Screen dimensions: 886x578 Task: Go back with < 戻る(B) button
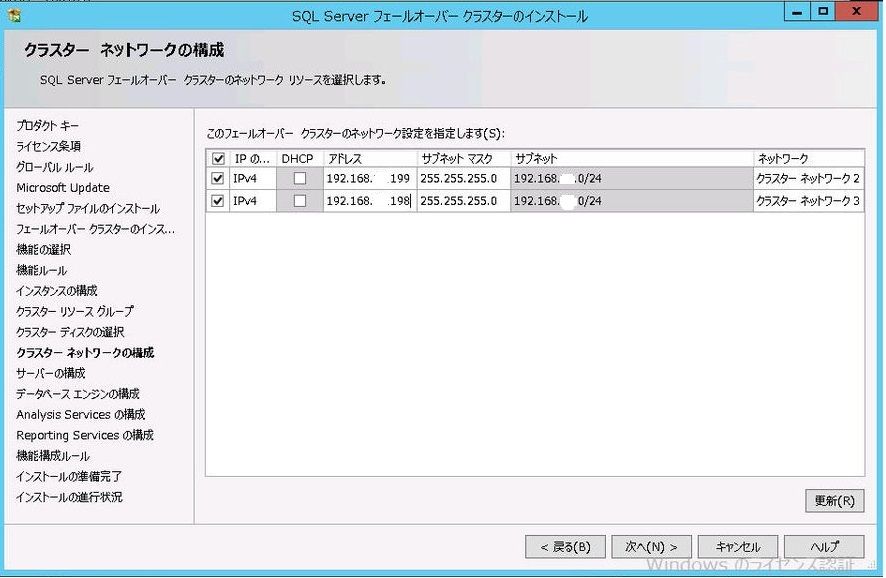point(565,547)
